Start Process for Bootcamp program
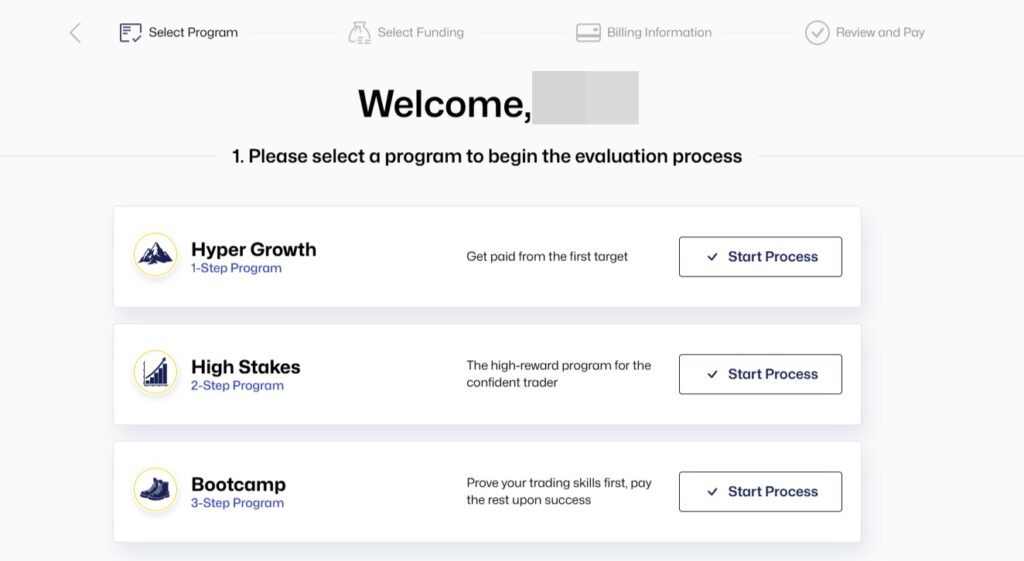The height and width of the screenshot is (561, 1024). tap(760, 492)
